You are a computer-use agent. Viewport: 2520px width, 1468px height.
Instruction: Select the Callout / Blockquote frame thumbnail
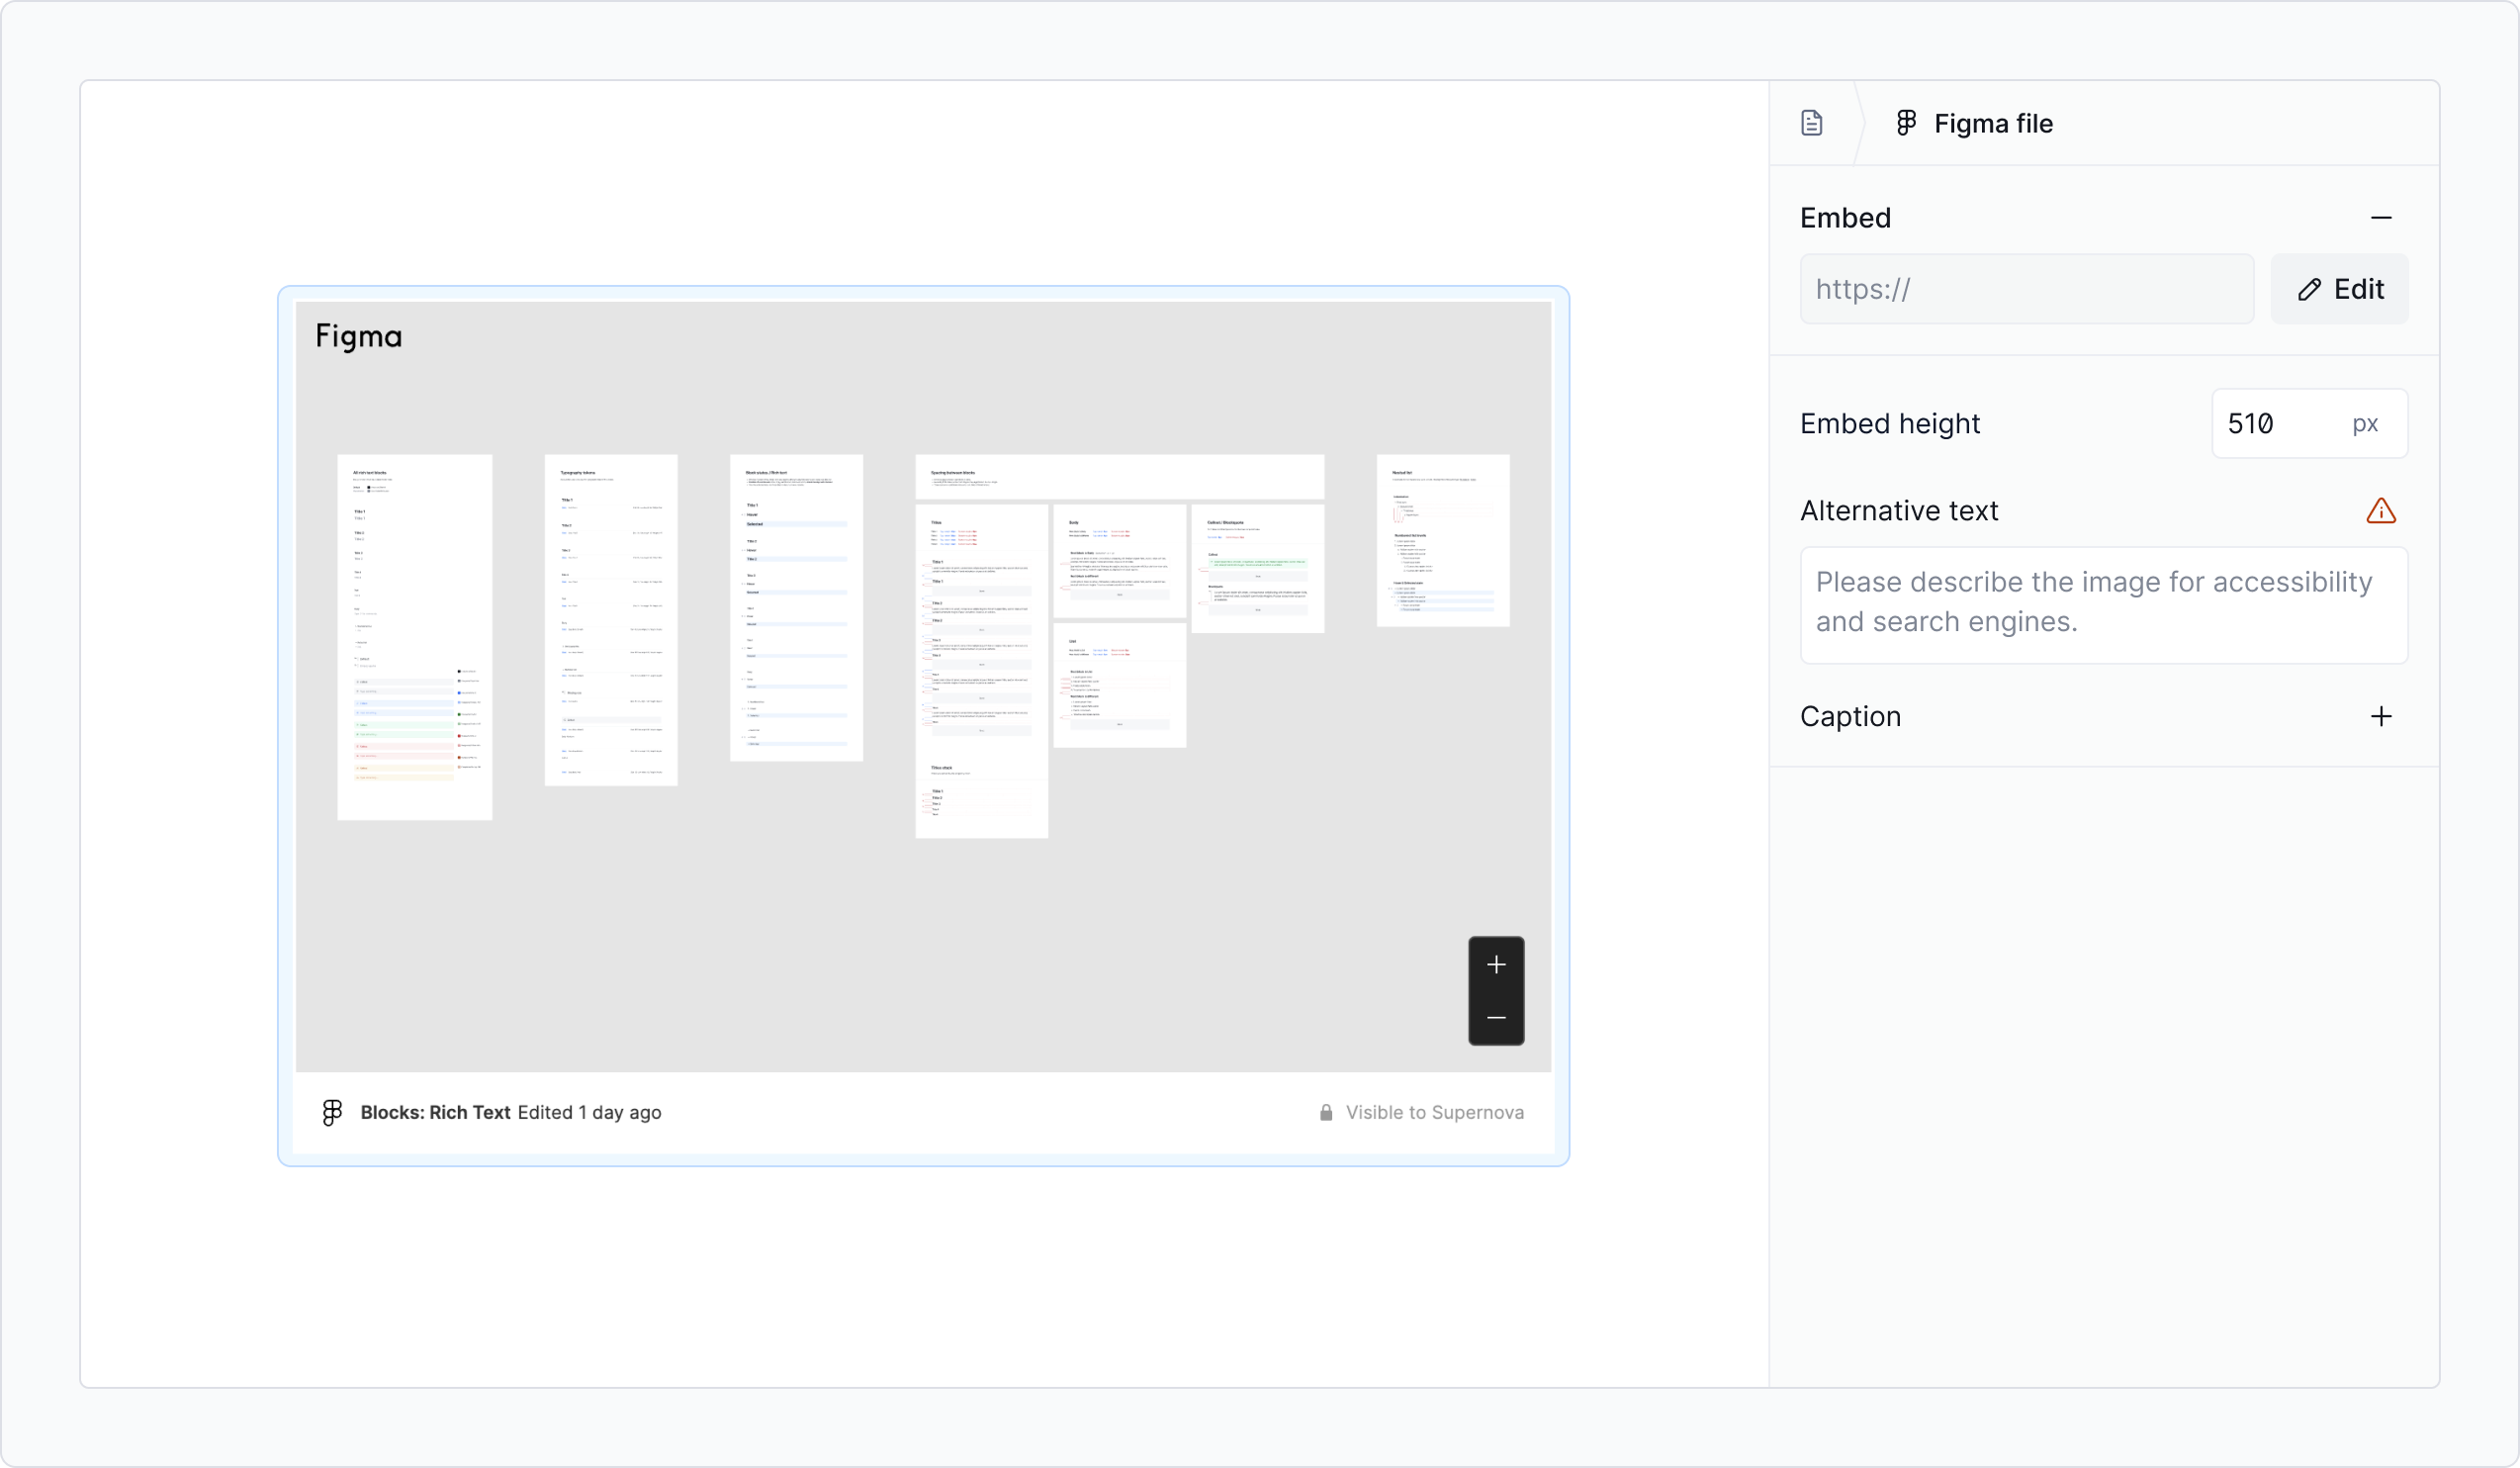click(1257, 569)
